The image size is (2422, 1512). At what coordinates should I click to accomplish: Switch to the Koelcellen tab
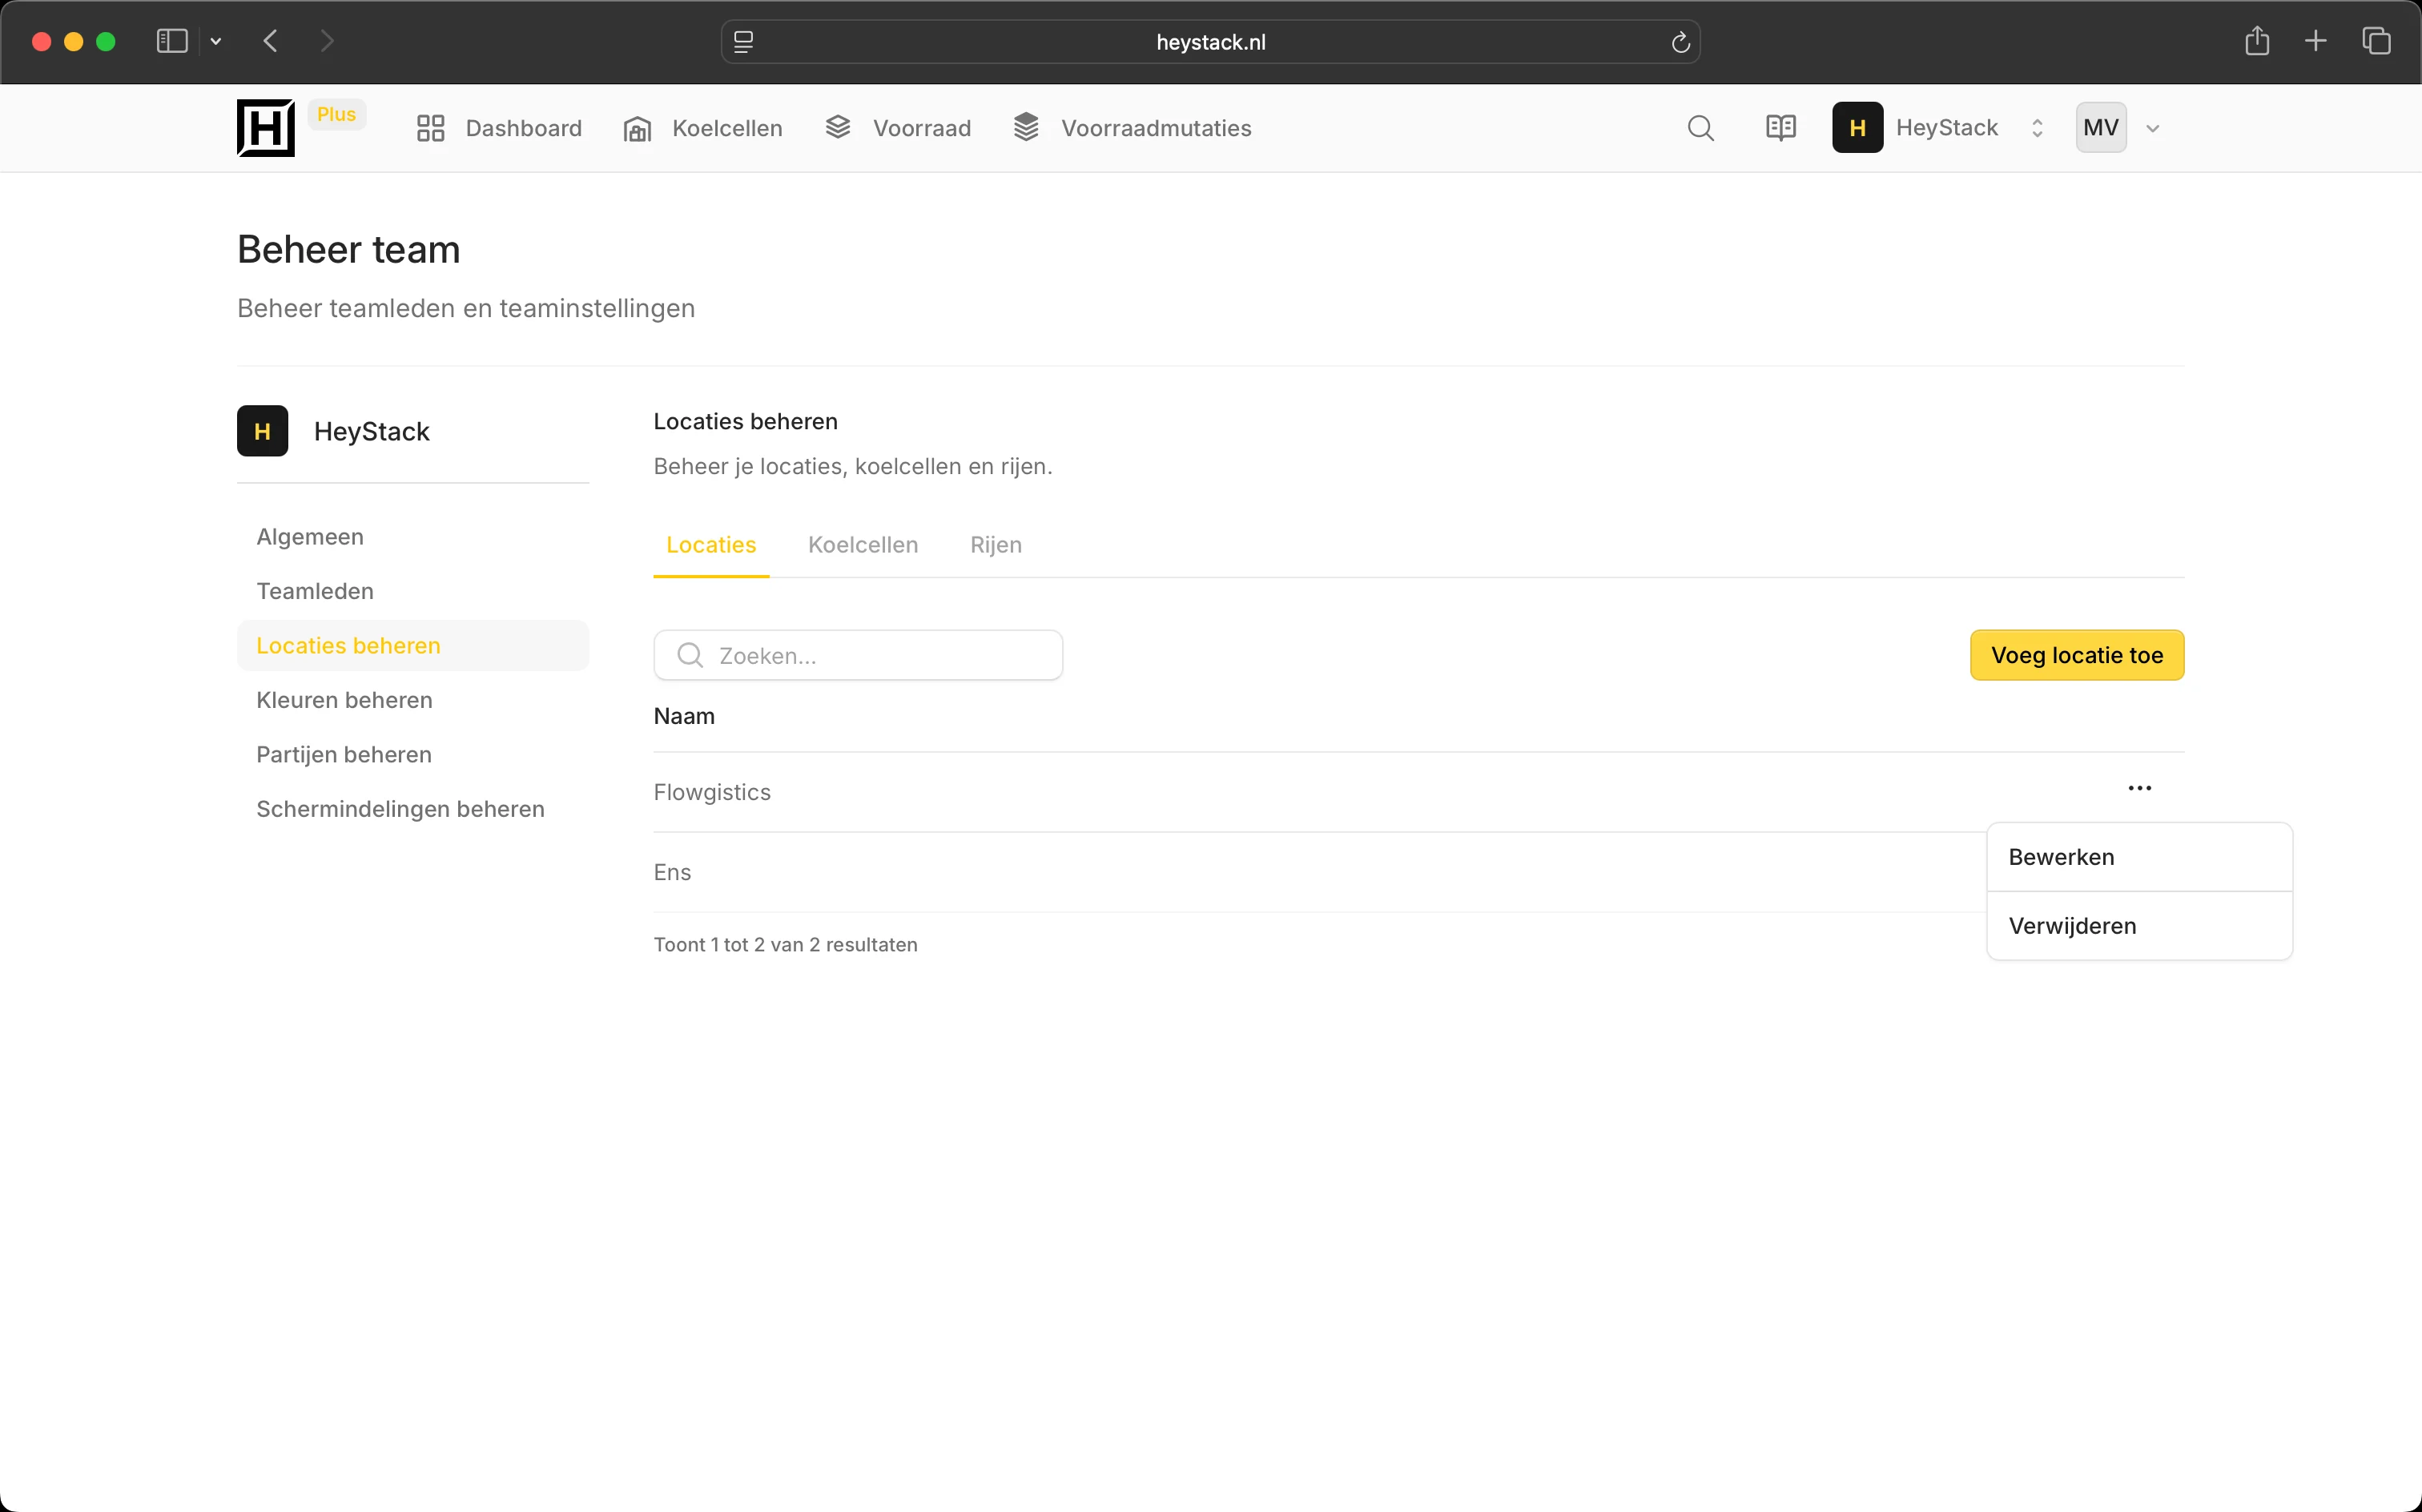click(862, 545)
